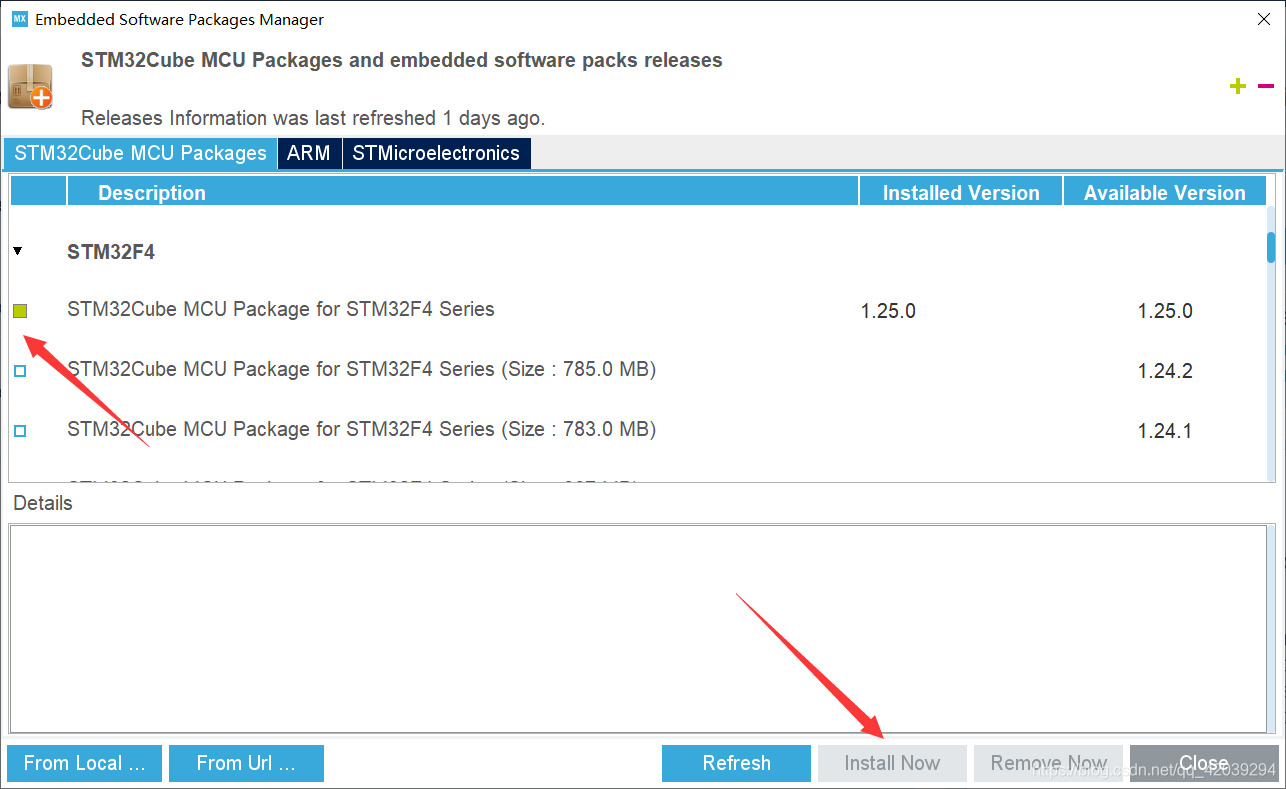Image resolution: width=1286 pixels, height=789 pixels.
Task: Check the box for STM32F4 package 1.24.2
Action: (20, 371)
